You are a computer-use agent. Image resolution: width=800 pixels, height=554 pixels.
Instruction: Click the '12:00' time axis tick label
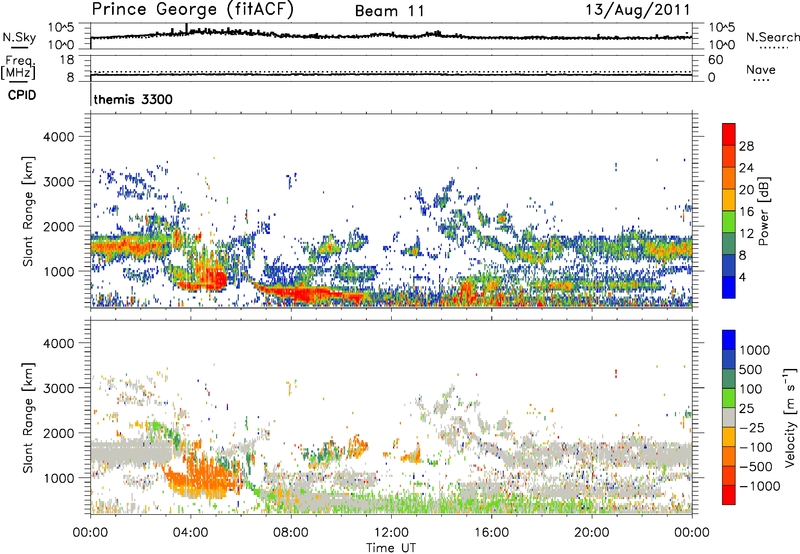click(x=391, y=533)
